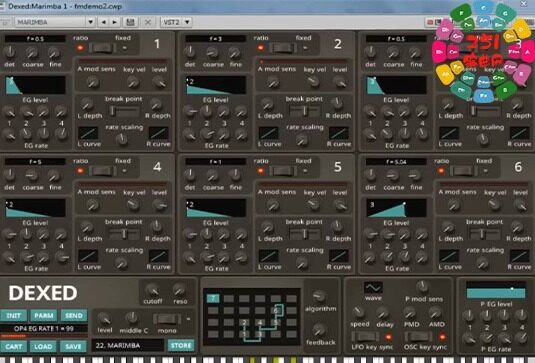The height and width of the screenshot is (363, 535).
Task: Click operator 1 EG envelope display
Action: 35,85
